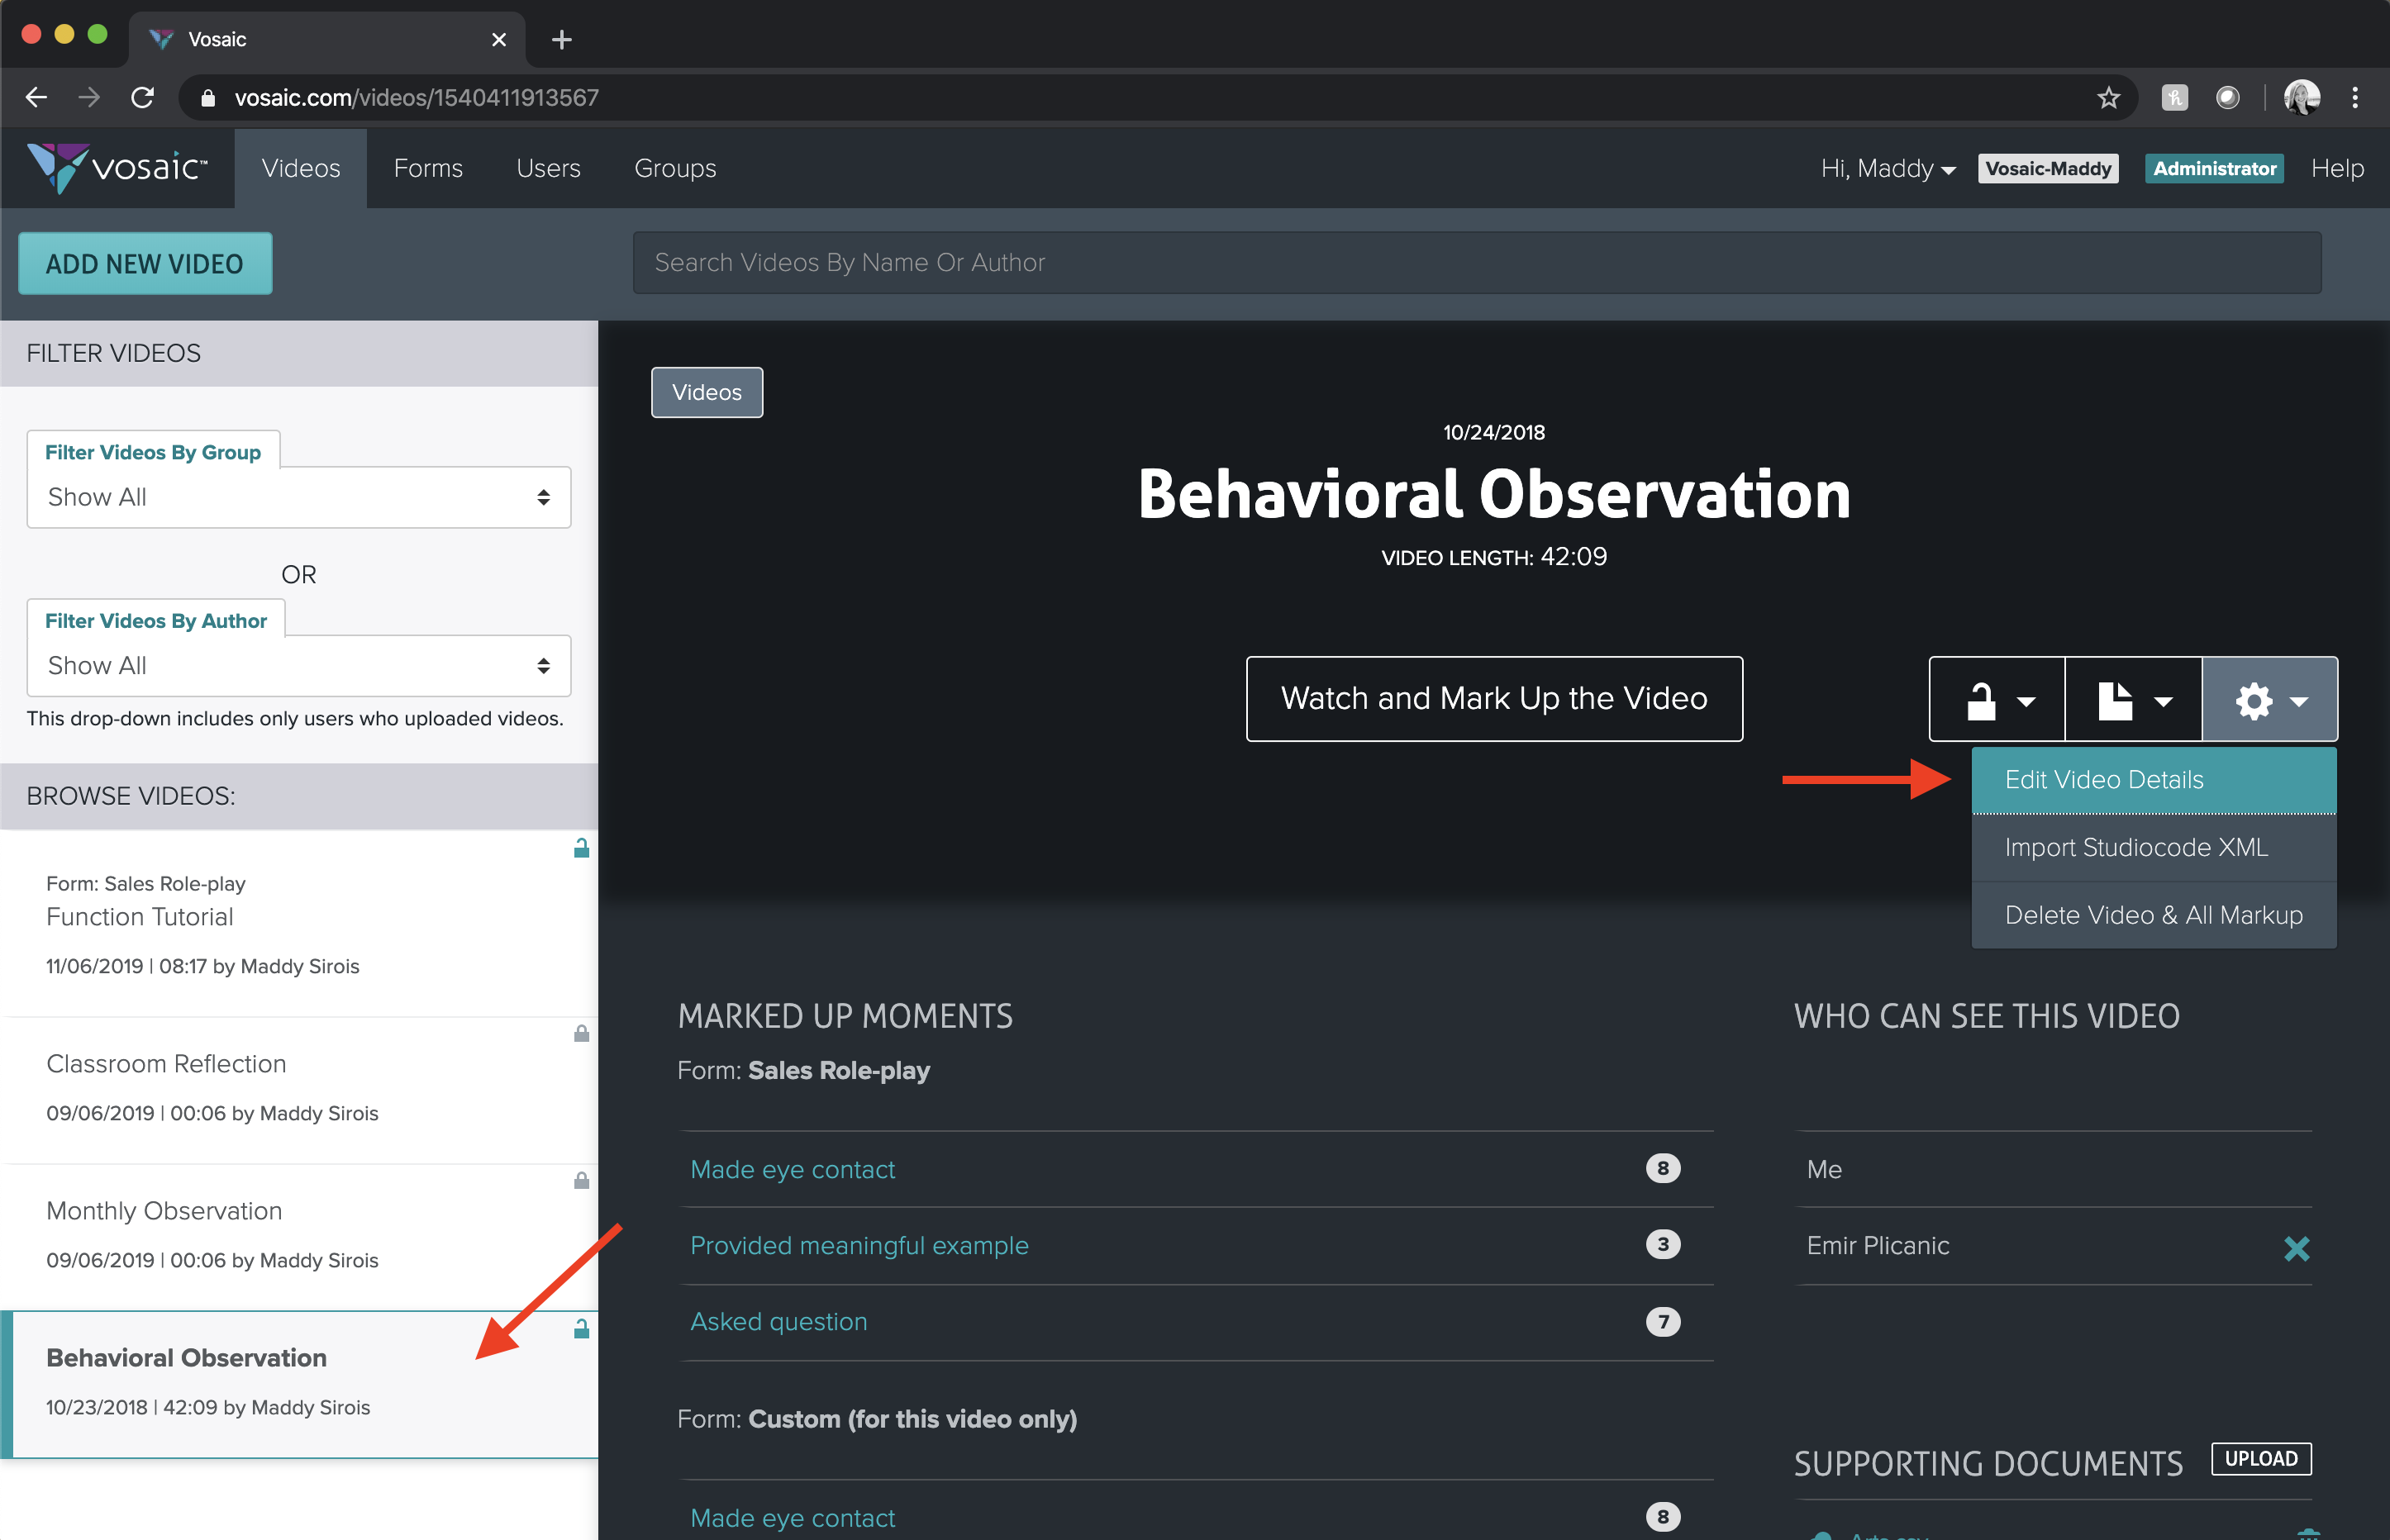This screenshot has height=1540, width=2390.
Task: Remove Emir Plicanic with X icon
Action: pos(2296,1247)
